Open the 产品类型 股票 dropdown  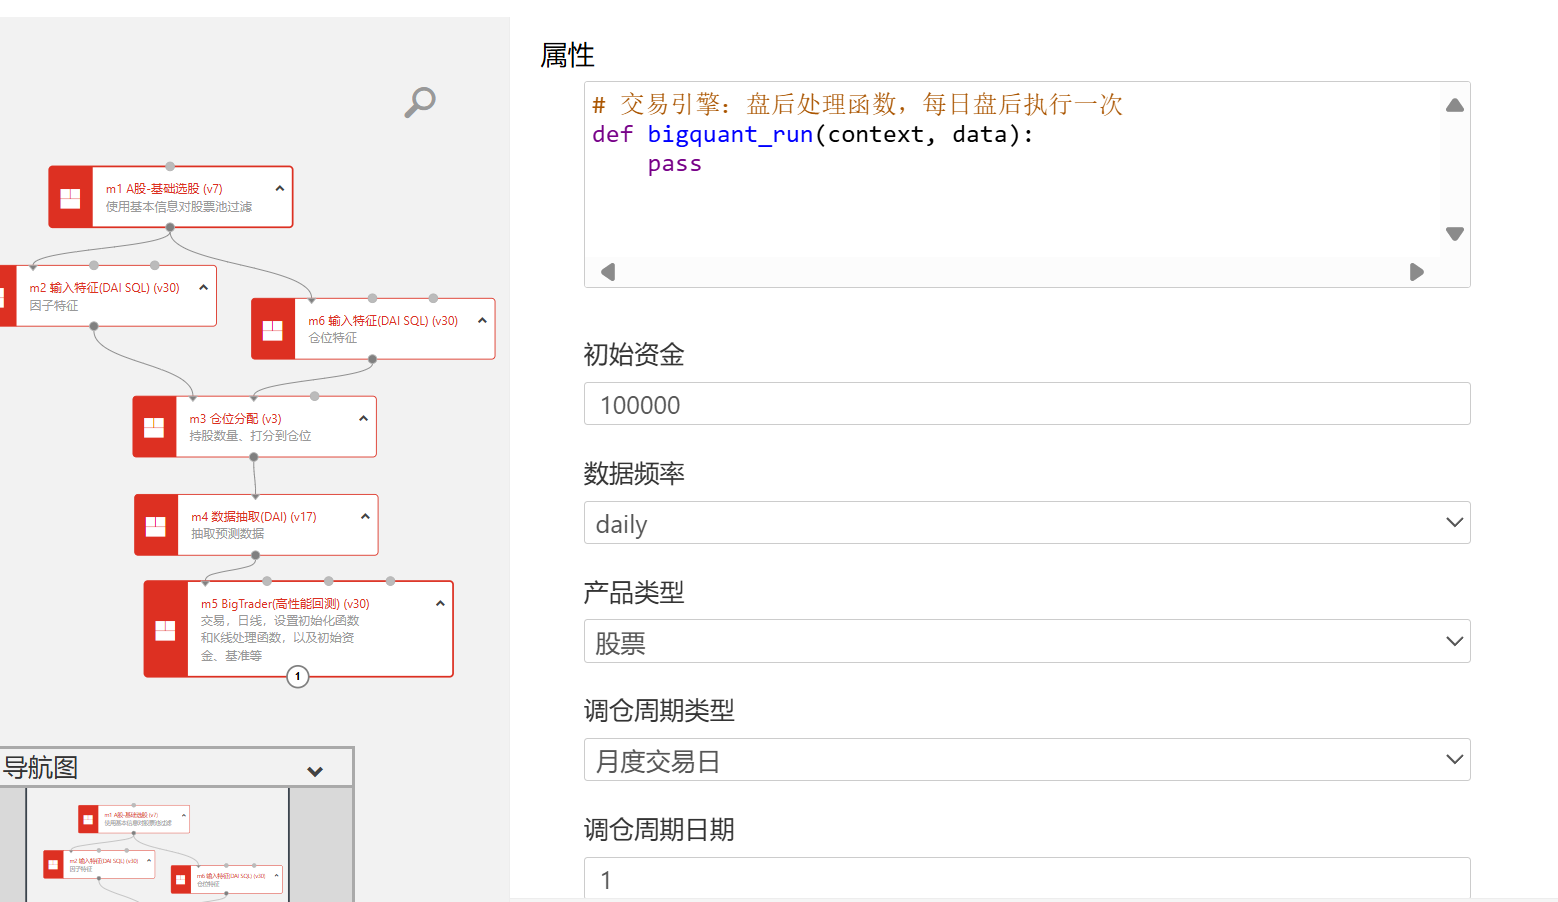(x=1026, y=642)
